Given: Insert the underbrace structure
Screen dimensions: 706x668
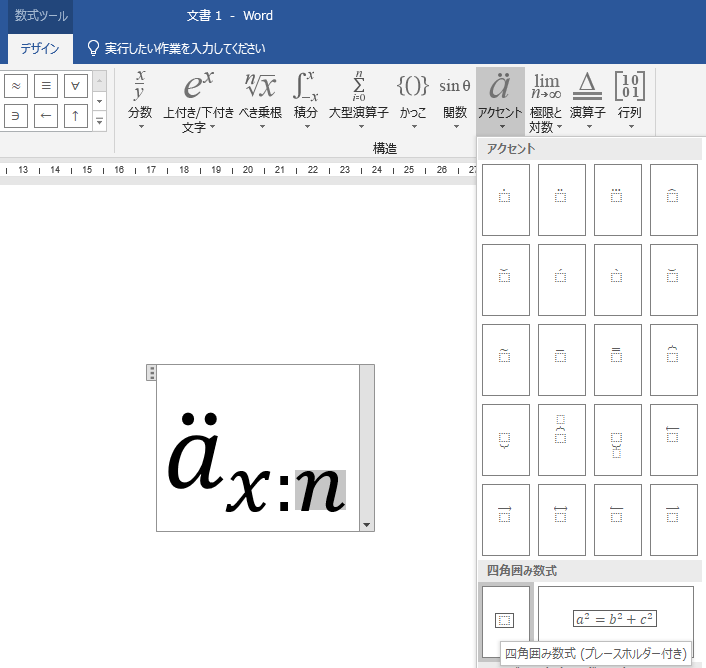Looking at the screenshot, I should tap(506, 440).
